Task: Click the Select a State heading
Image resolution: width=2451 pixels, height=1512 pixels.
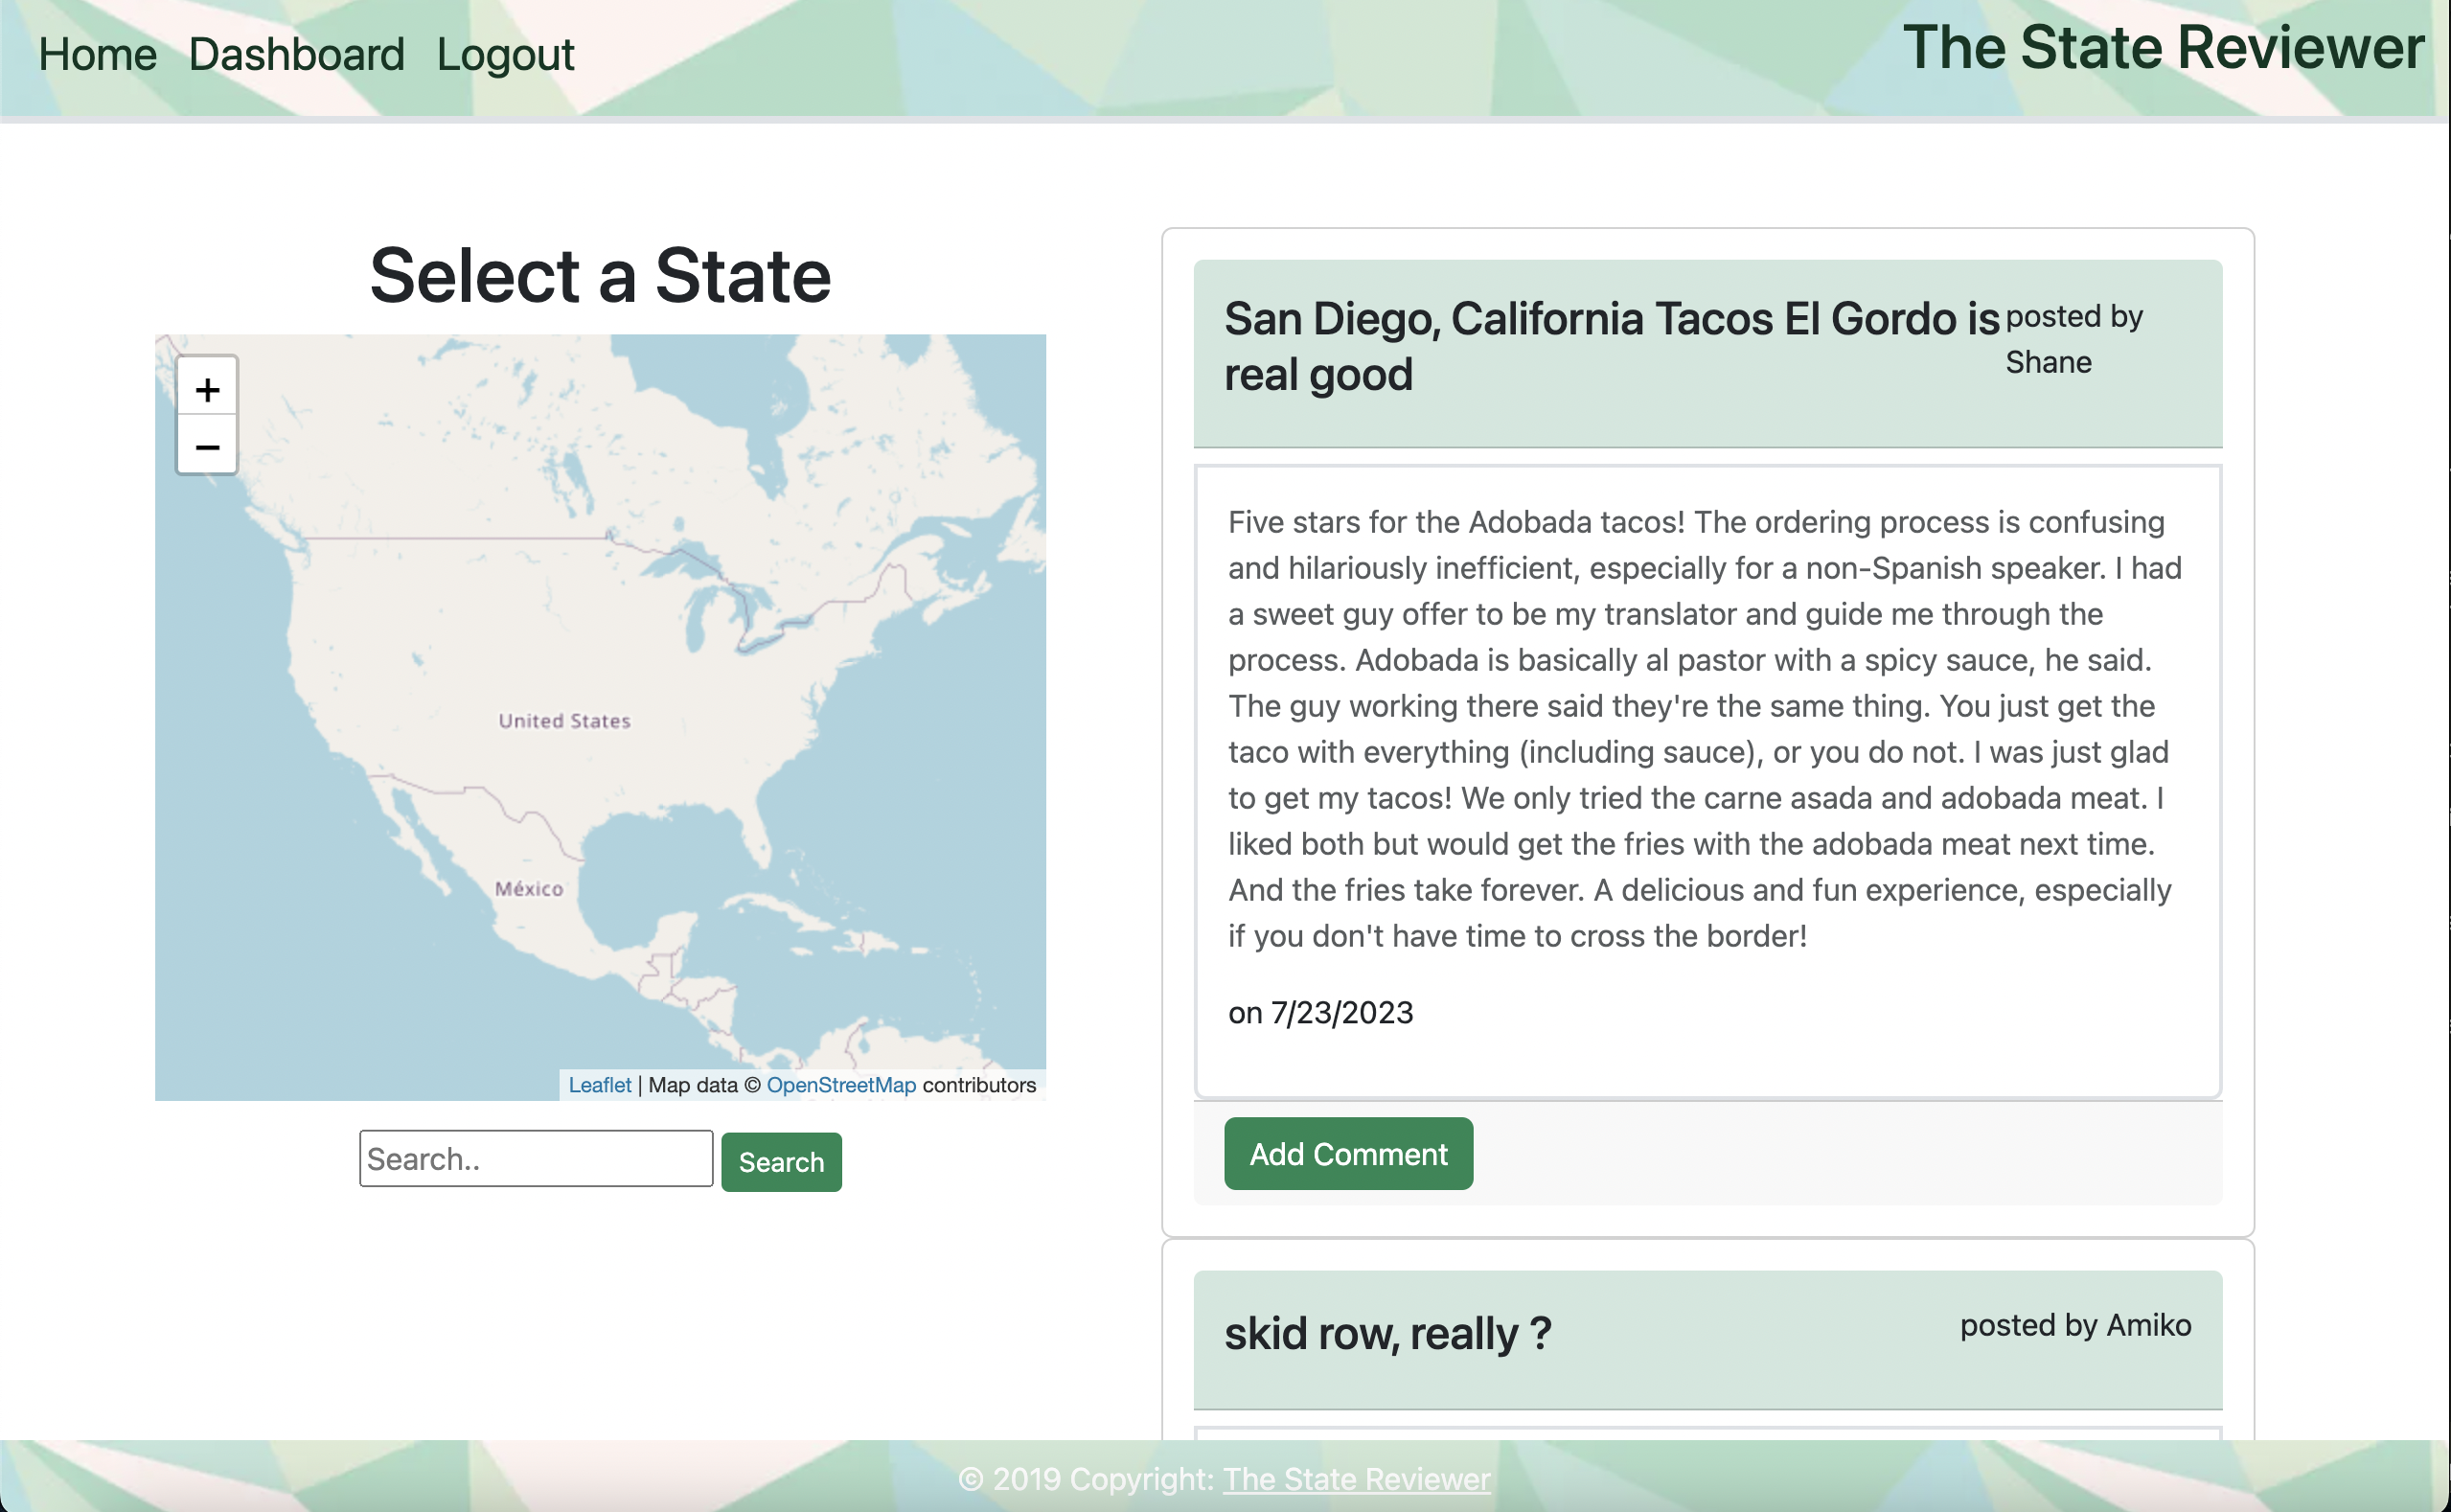Action: click(x=600, y=274)
